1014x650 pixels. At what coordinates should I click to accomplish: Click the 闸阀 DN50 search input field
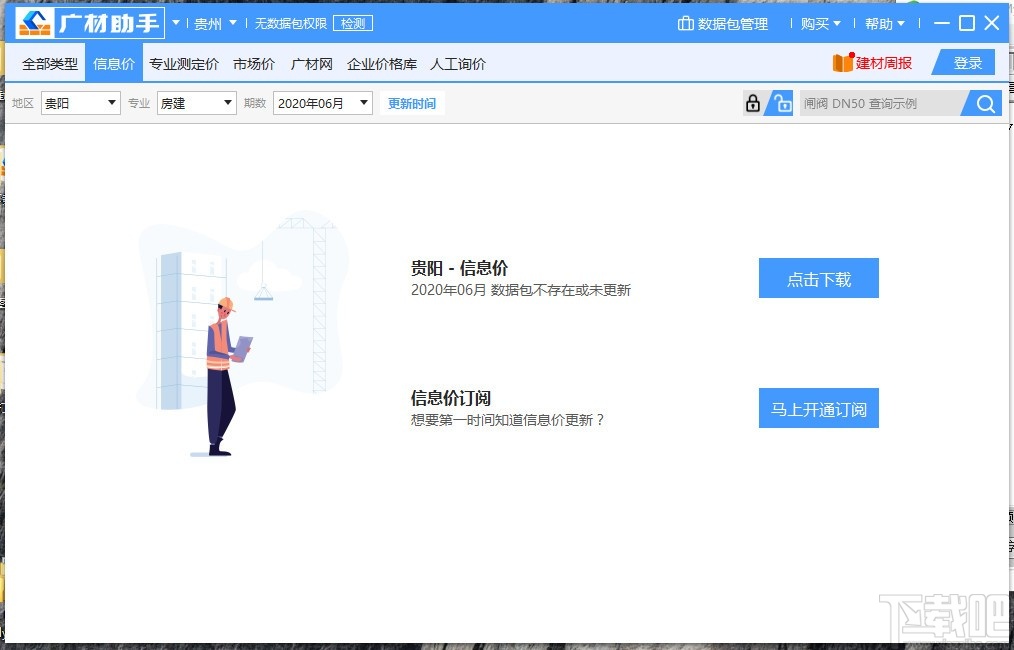pyautogui.click(x=880, y=103)
